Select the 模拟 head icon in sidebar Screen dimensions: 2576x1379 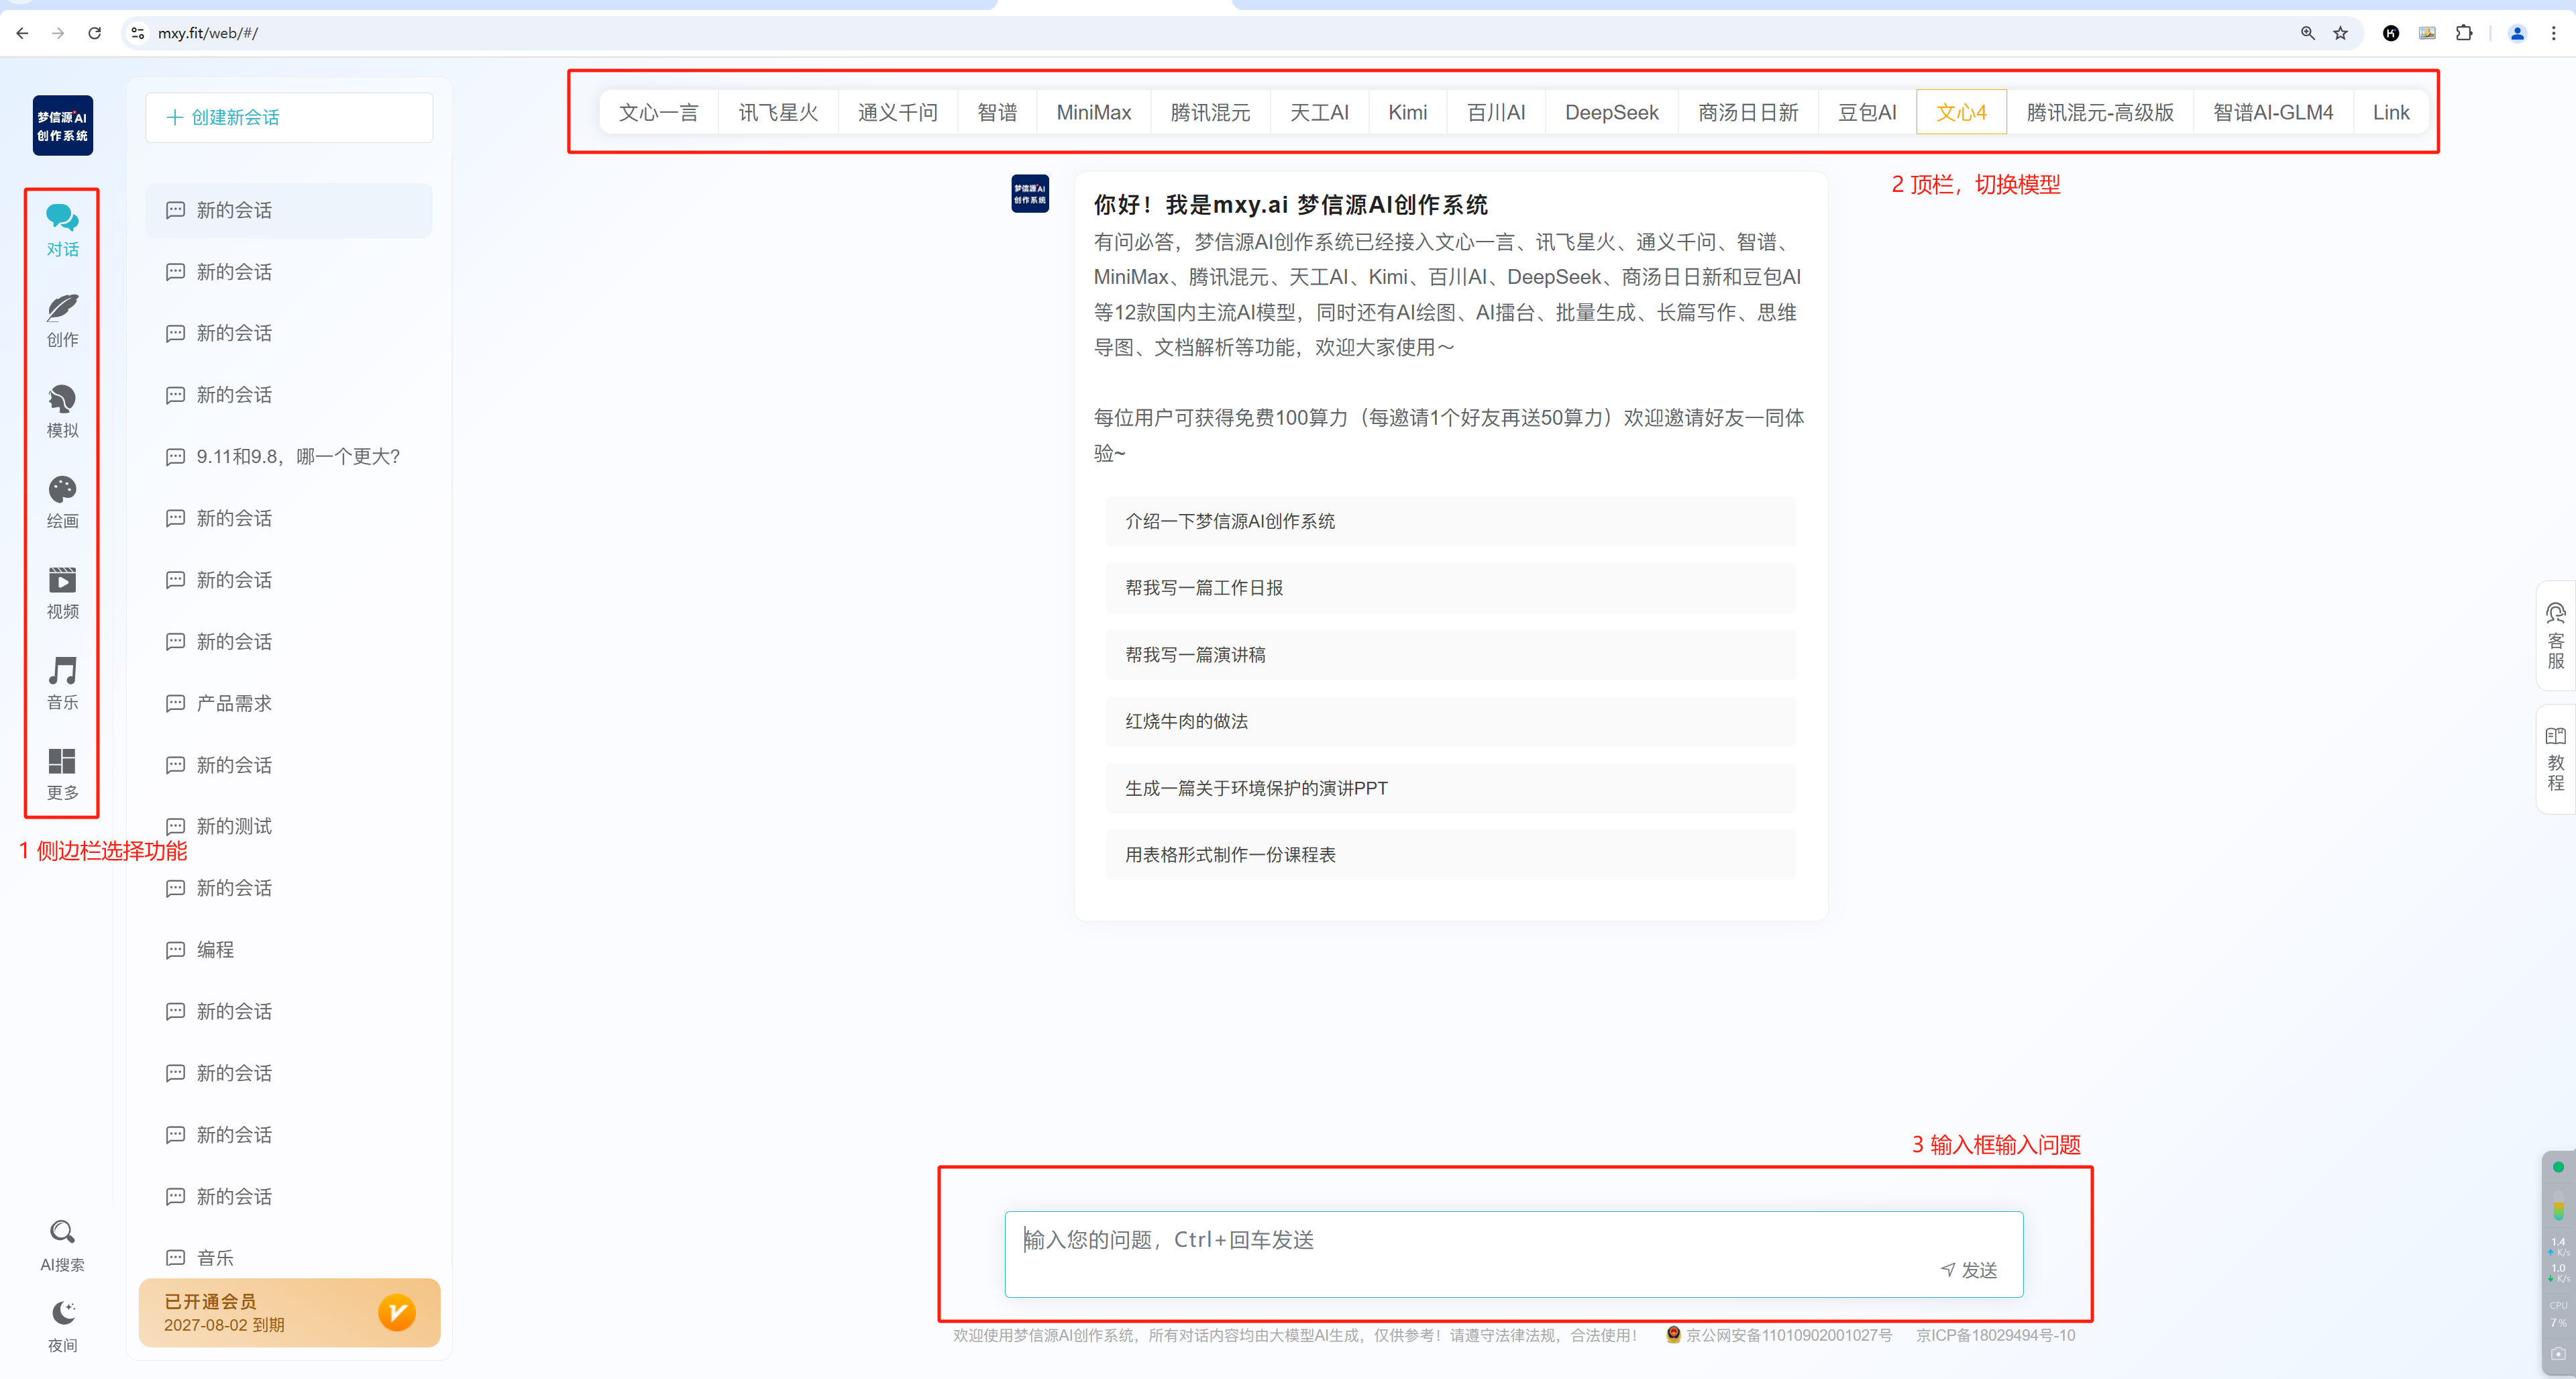(62, 400)
